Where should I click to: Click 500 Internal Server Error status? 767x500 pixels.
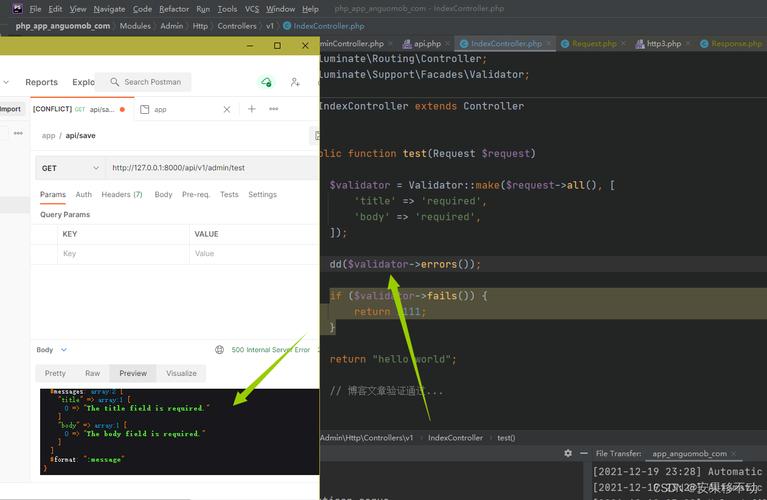tap(271, 350)
